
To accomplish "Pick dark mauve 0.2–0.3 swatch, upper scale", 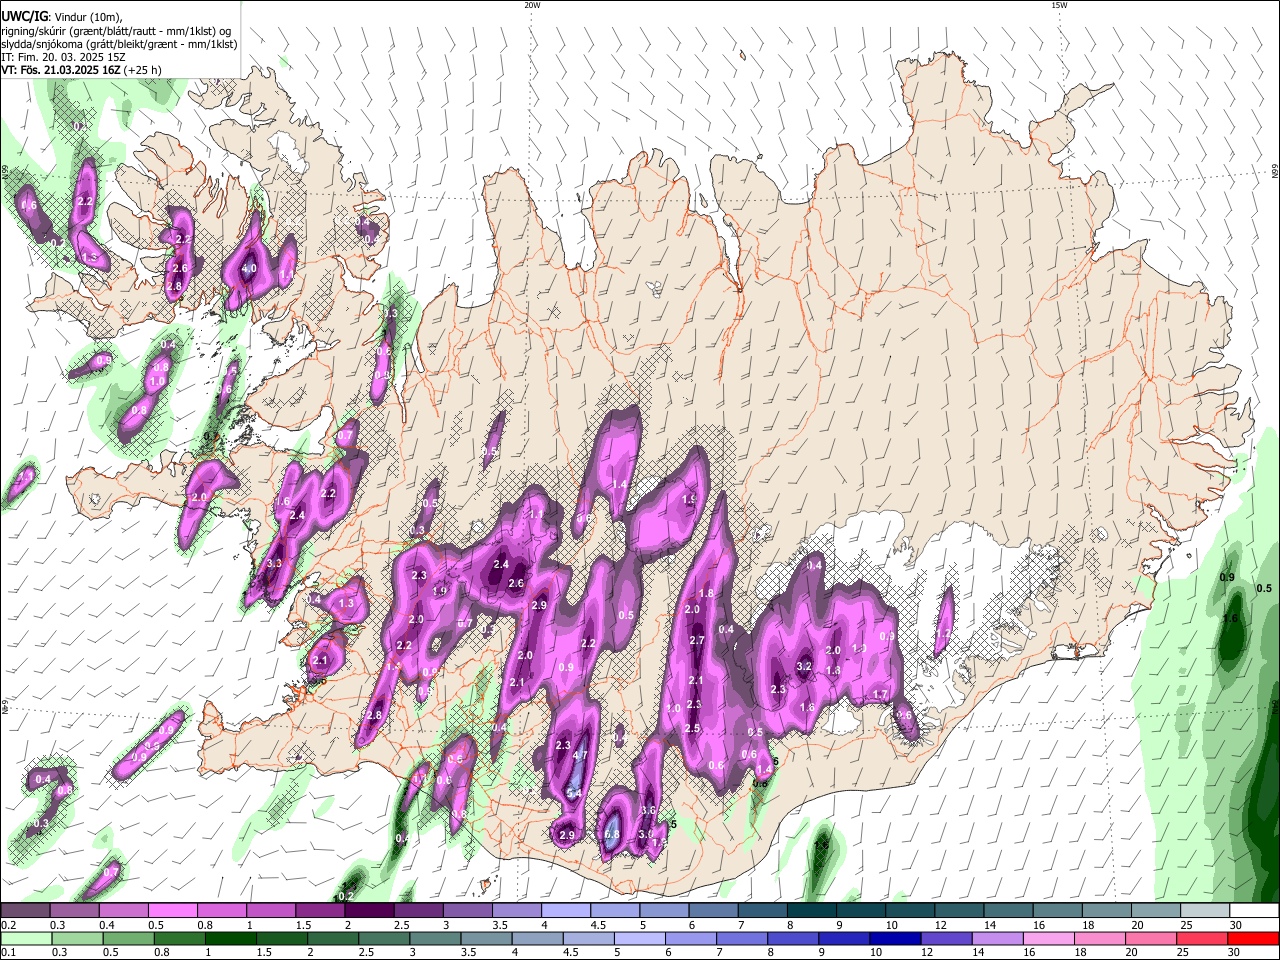I will (25, 911).
